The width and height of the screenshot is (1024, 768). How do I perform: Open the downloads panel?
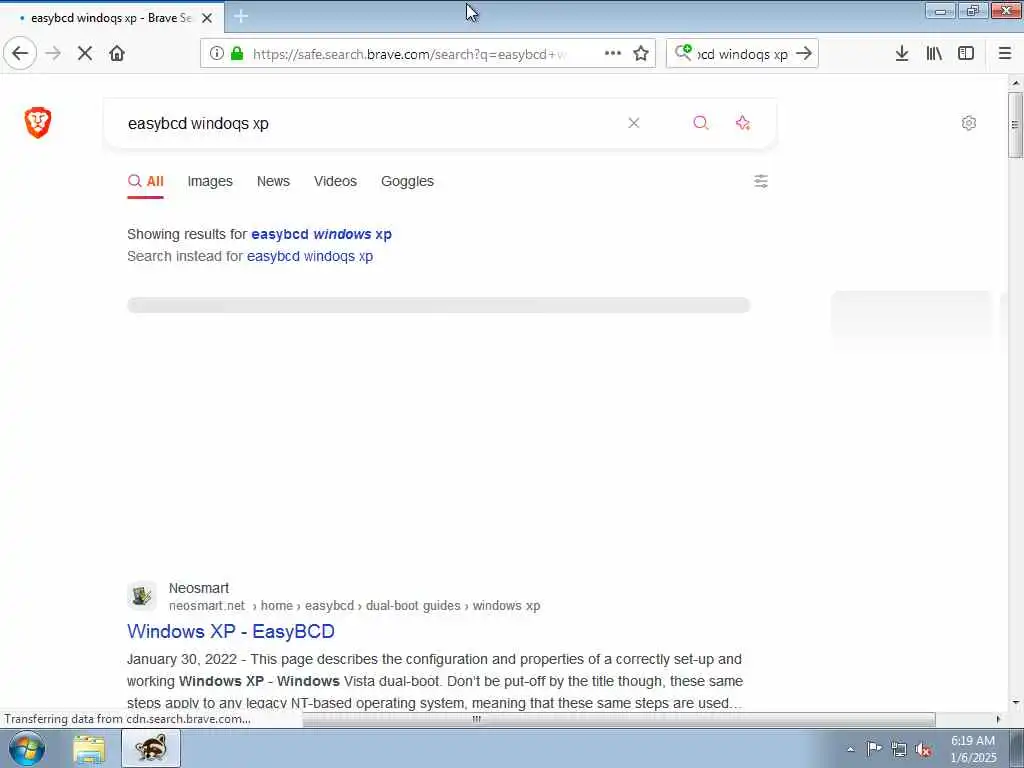(x=902, y=54)
